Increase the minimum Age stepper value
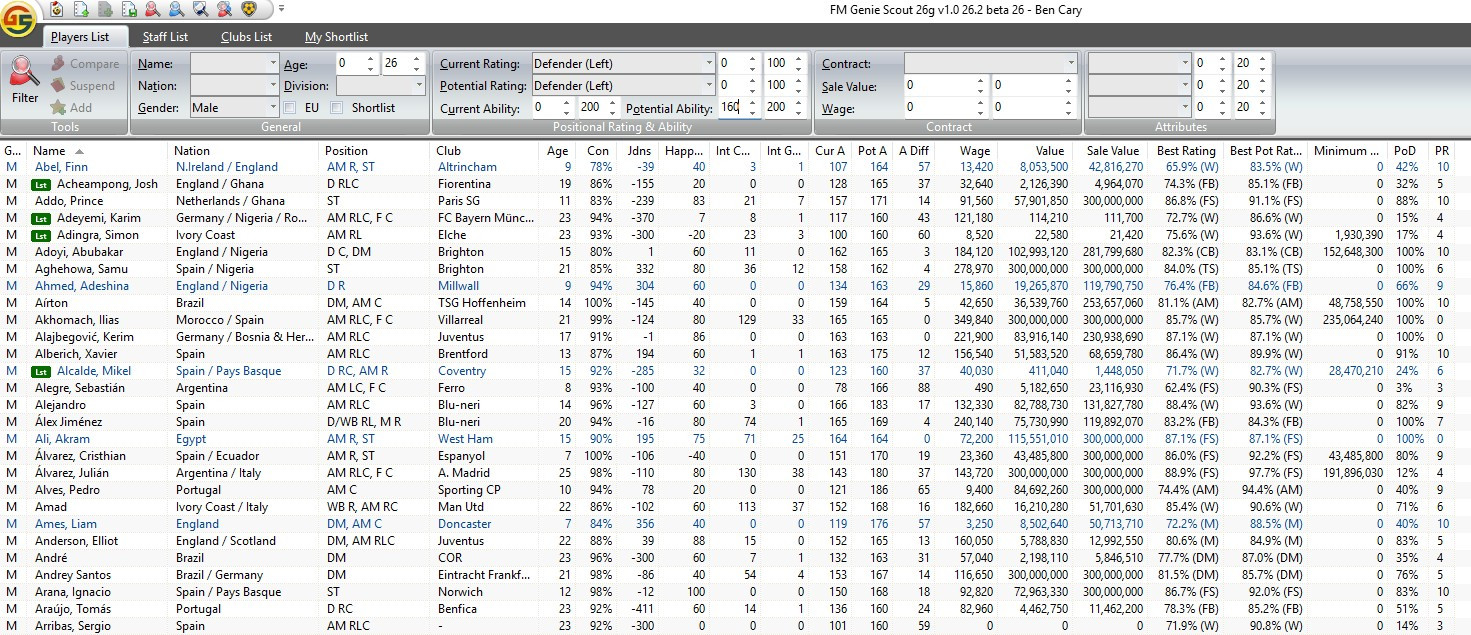The height and width of the screenshot is (635, 1471). click(x=372, y=58)
